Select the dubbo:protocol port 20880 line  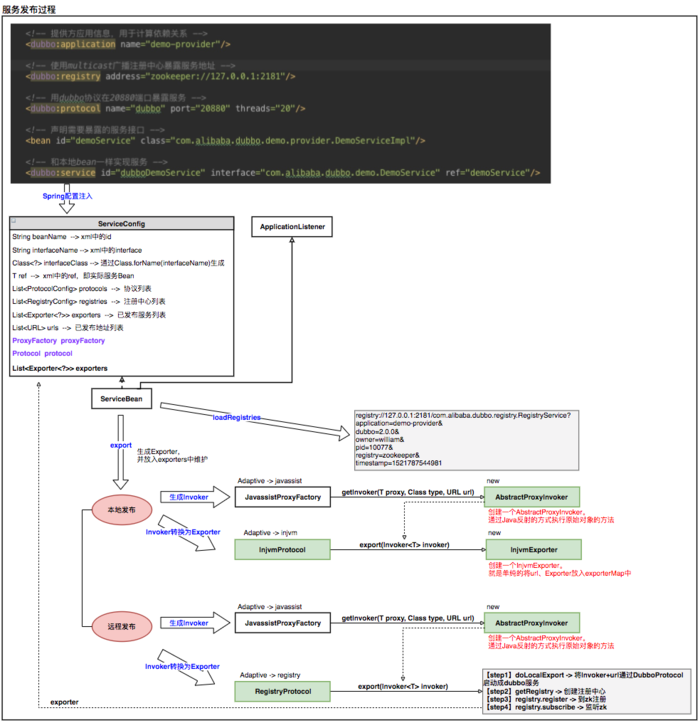(x=166, y=109)
